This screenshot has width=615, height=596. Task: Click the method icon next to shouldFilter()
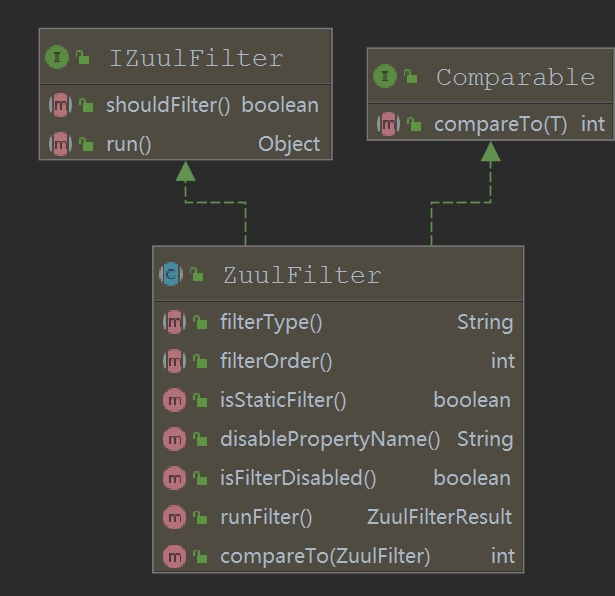pyautogui.click(x=61, y=105)
